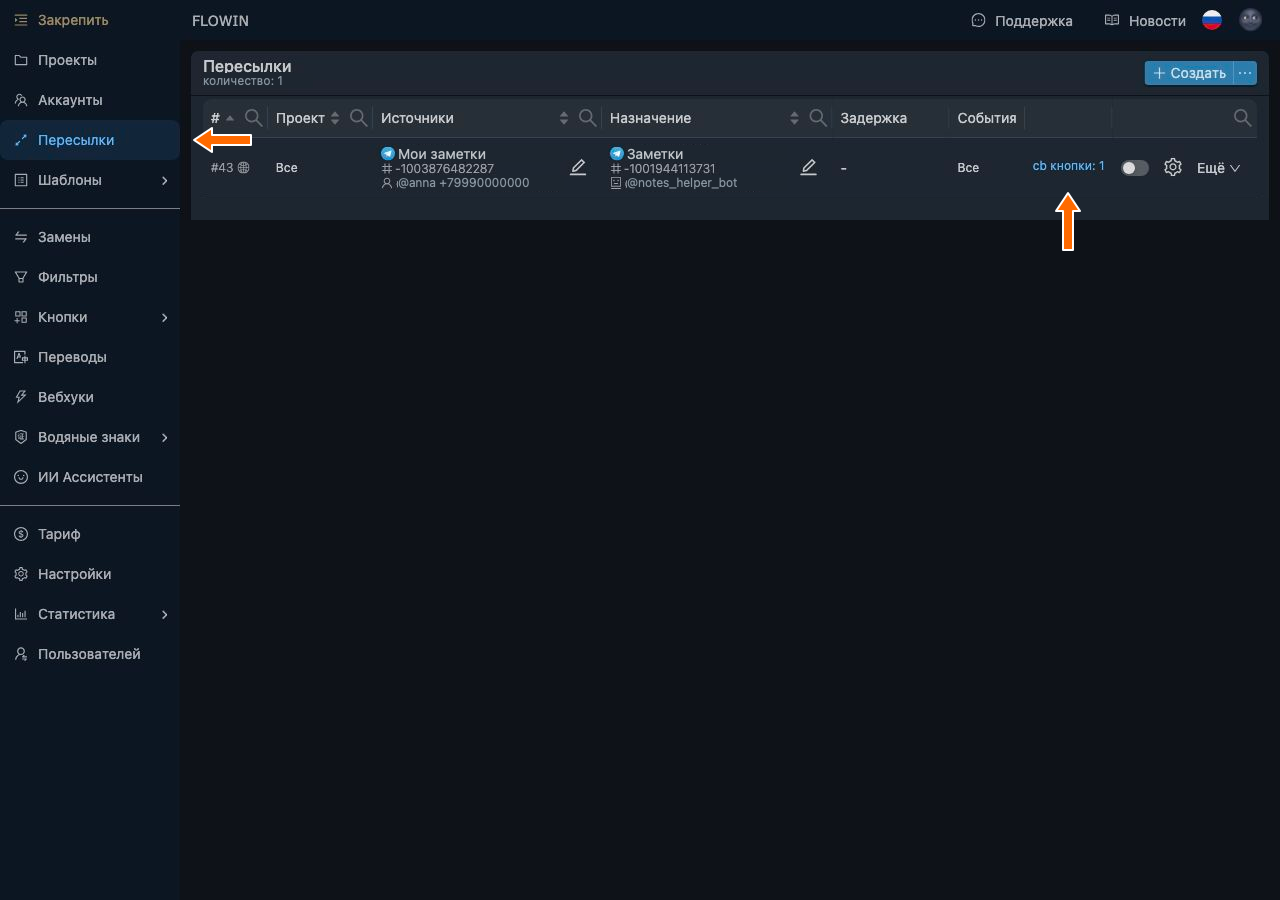
Task: Click the Статистика chart icon
Action: 21,614
